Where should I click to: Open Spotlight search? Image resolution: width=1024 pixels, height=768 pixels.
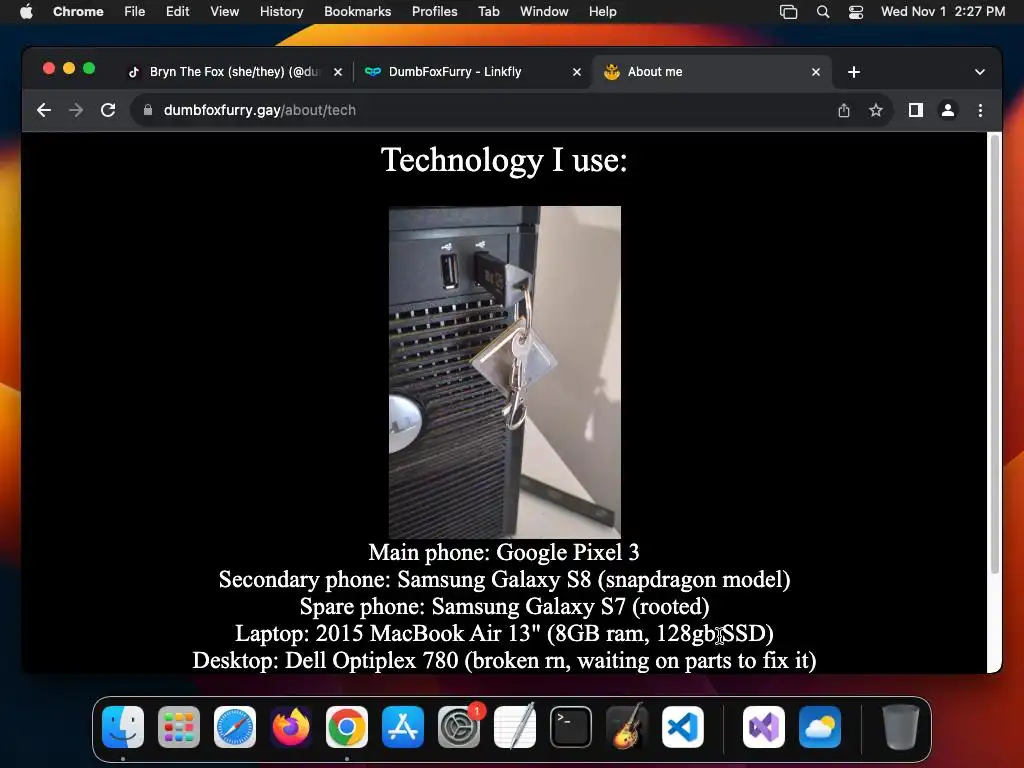point(823,12)
